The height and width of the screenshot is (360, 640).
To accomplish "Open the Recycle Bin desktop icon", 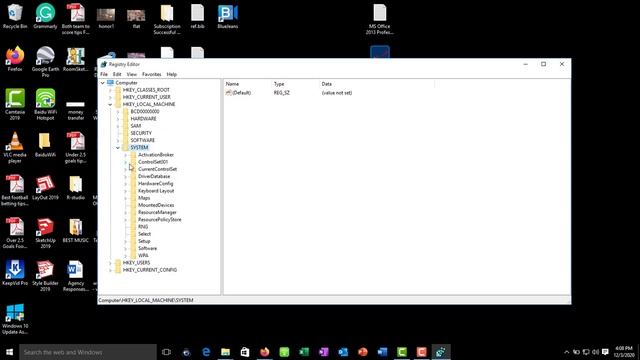I will pos(15,16).
